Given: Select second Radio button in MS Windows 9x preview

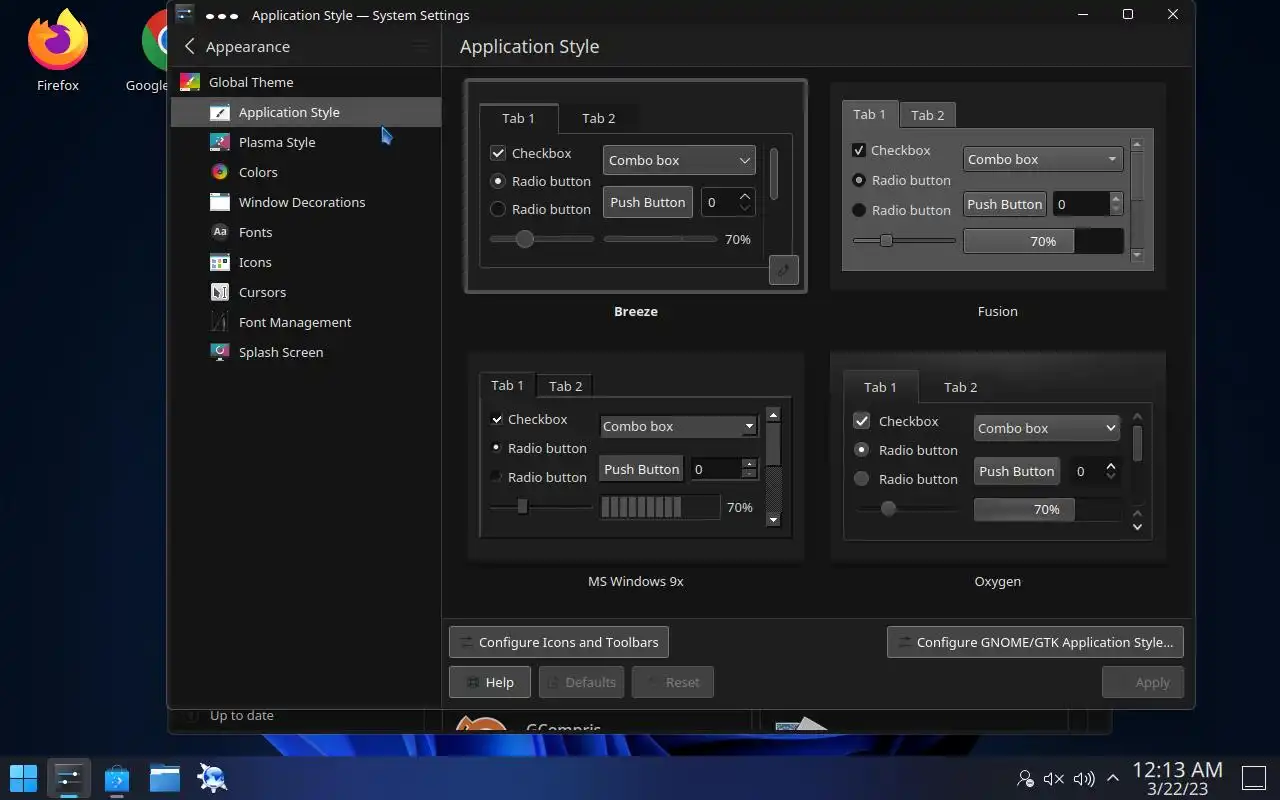Looking at the screenshot, I should [x=496, y=477].
